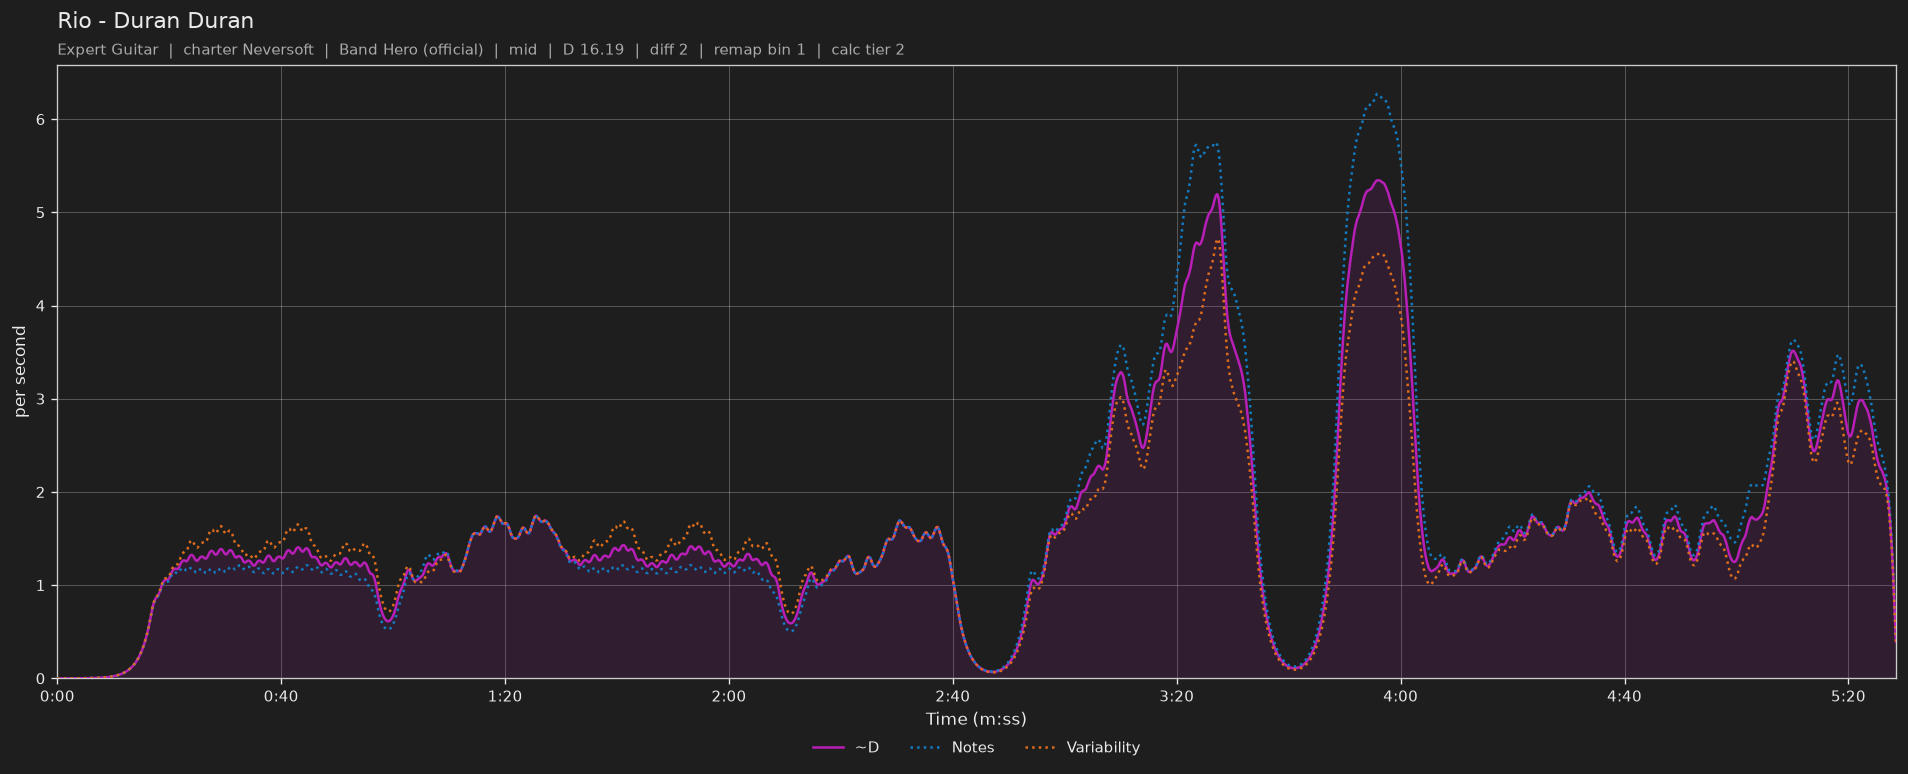This screenshot has width=1908, height=774.
Task: Click the x-axis tick label '0:40'
Action: 281,697
